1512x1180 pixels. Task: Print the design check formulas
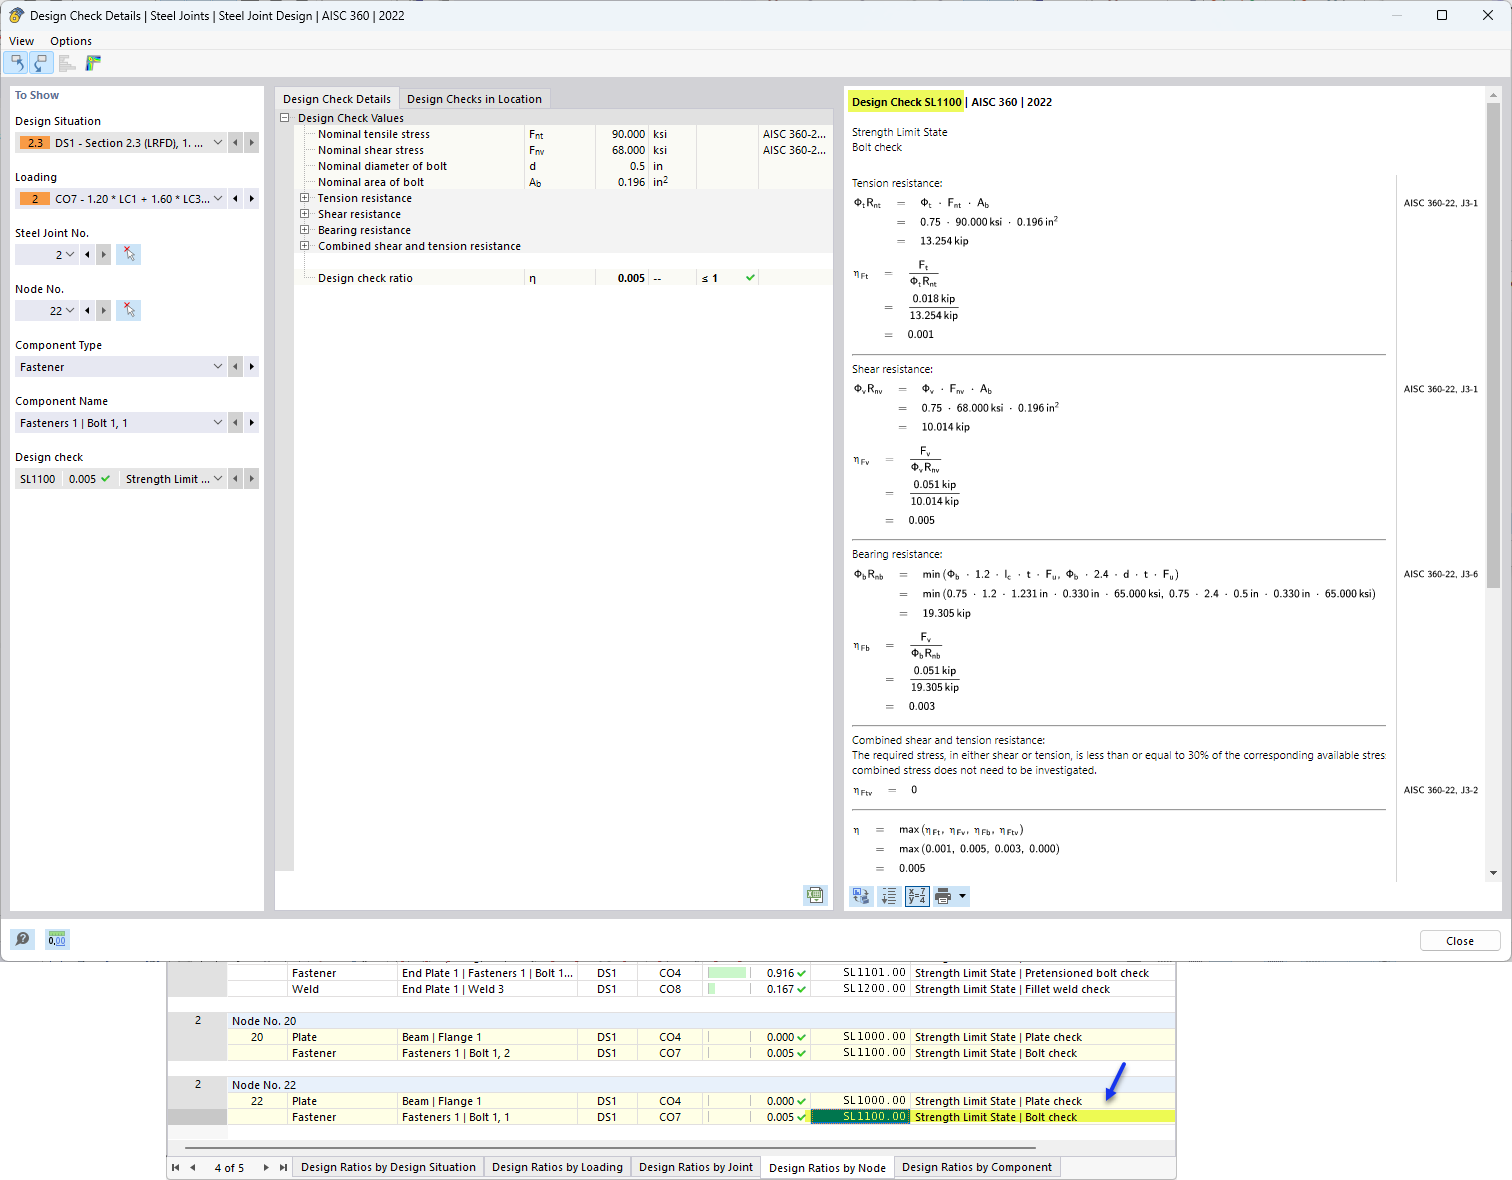point(943,896)
